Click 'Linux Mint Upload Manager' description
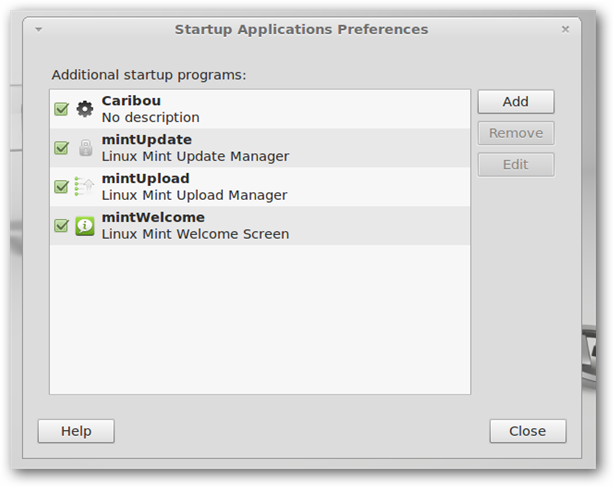This screenshot has height=487, width=614. pyautogui.click(x=195, y=195)
